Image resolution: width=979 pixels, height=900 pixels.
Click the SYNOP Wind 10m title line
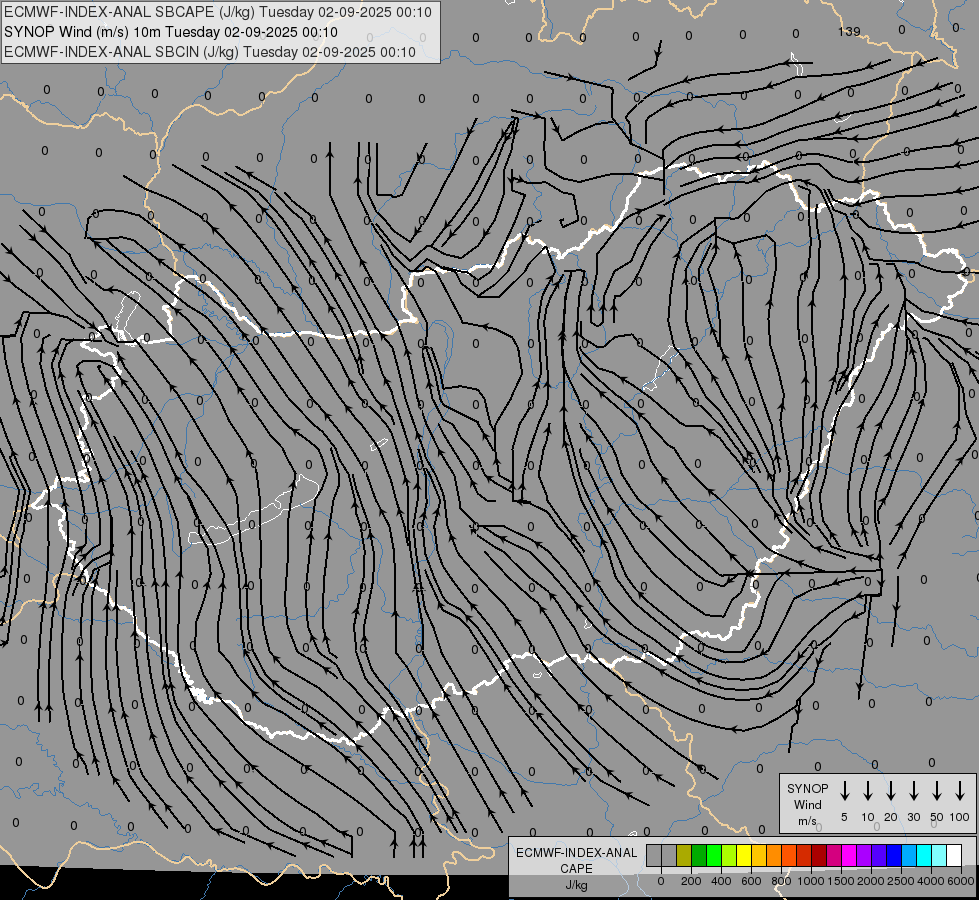tap(171, 32)
